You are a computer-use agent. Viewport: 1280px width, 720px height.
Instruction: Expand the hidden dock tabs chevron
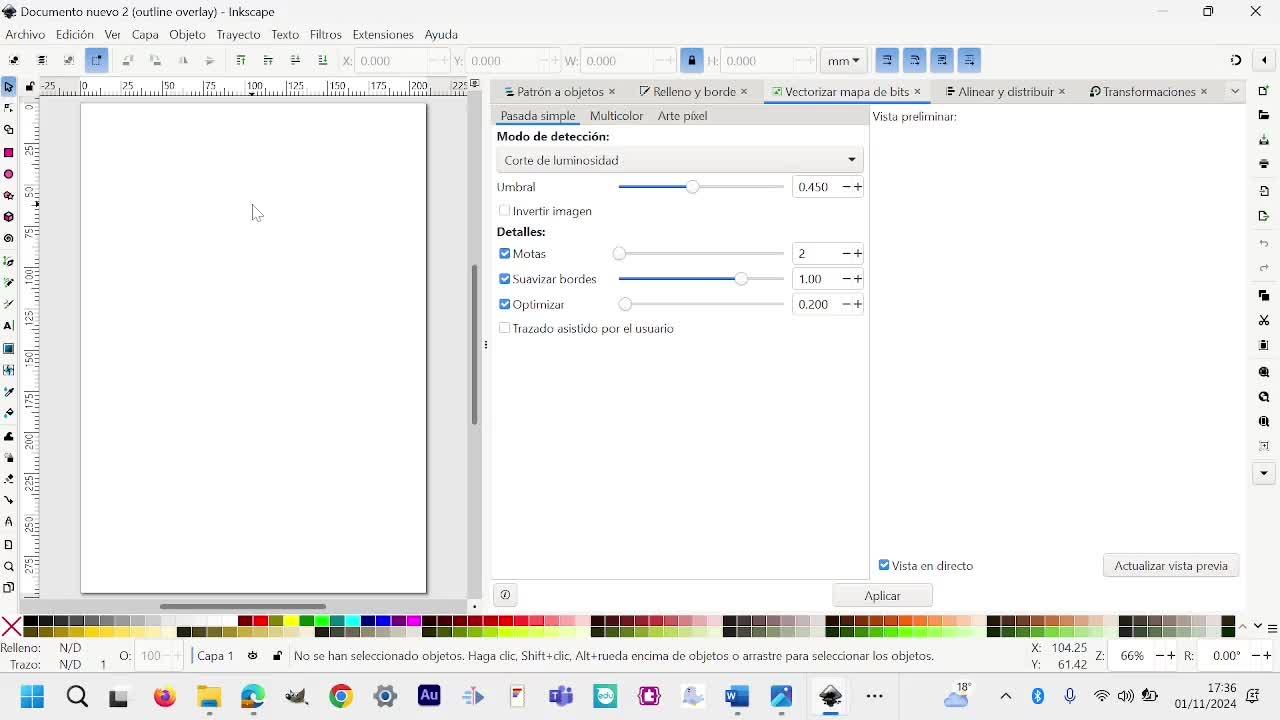click(x=1235, y=91)
